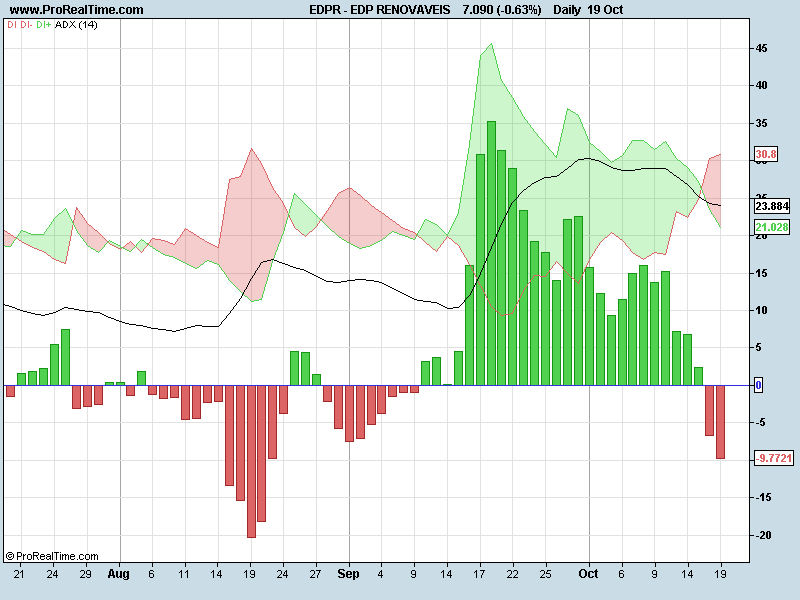The image size is (800, 600).
Task: Select the 22 date label on time axis
Action: [512, 574]
